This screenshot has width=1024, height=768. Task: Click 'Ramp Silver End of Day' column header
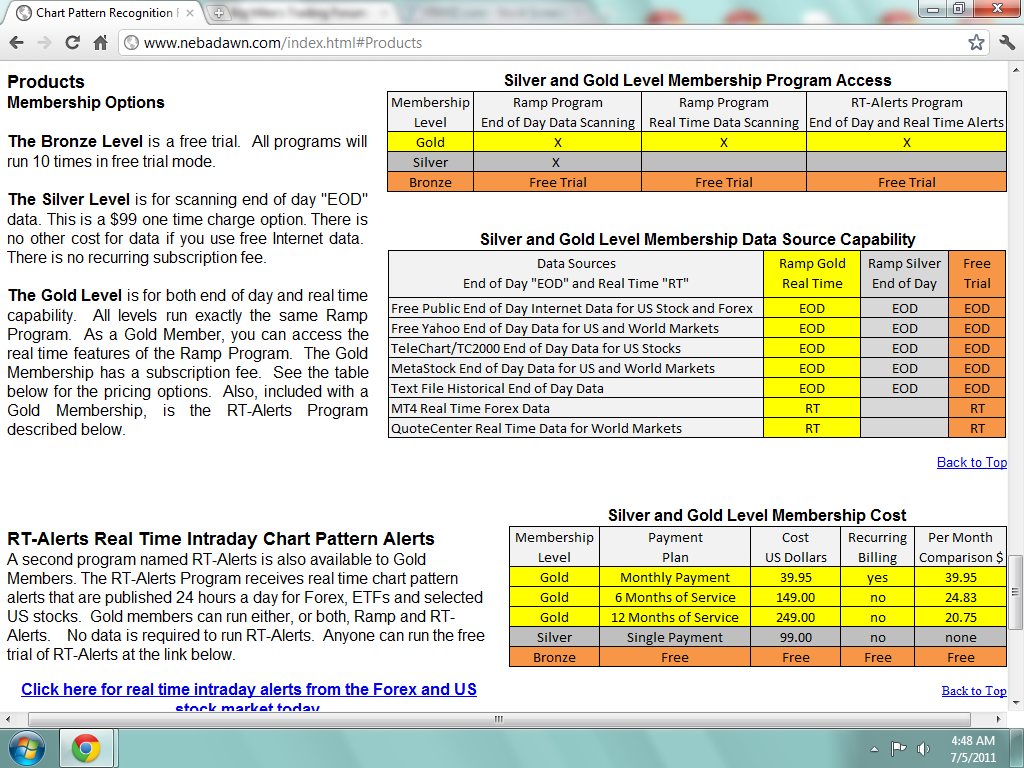[x=904, y=274]
